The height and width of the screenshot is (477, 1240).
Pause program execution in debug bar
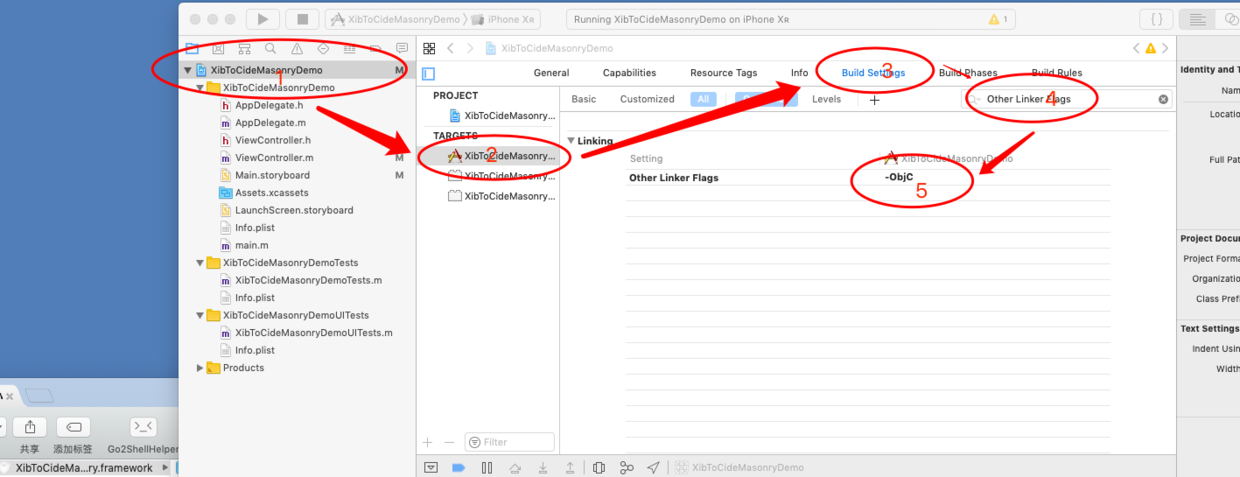tap(487, 467)
